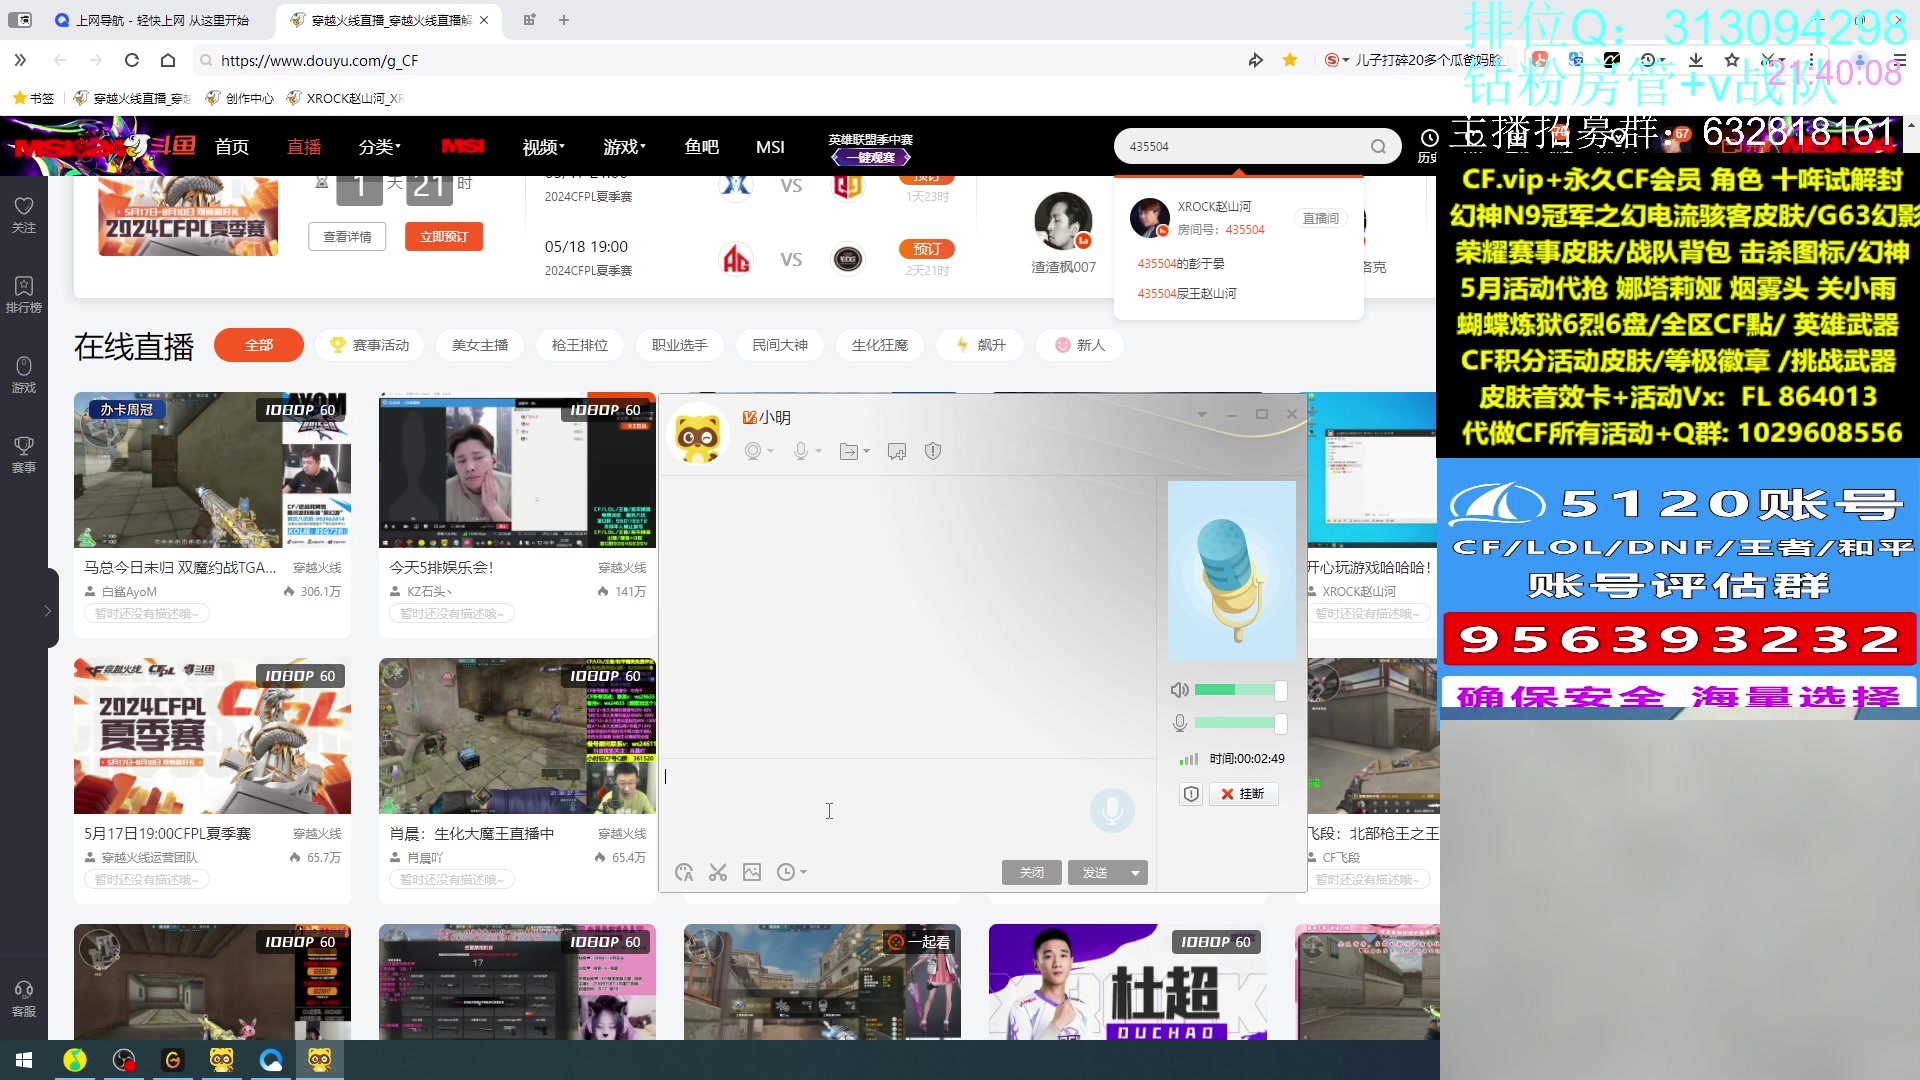Click the file transfer folder icon
The width and height of the screenshot is (1920, 1080).
tap(848, 452)
